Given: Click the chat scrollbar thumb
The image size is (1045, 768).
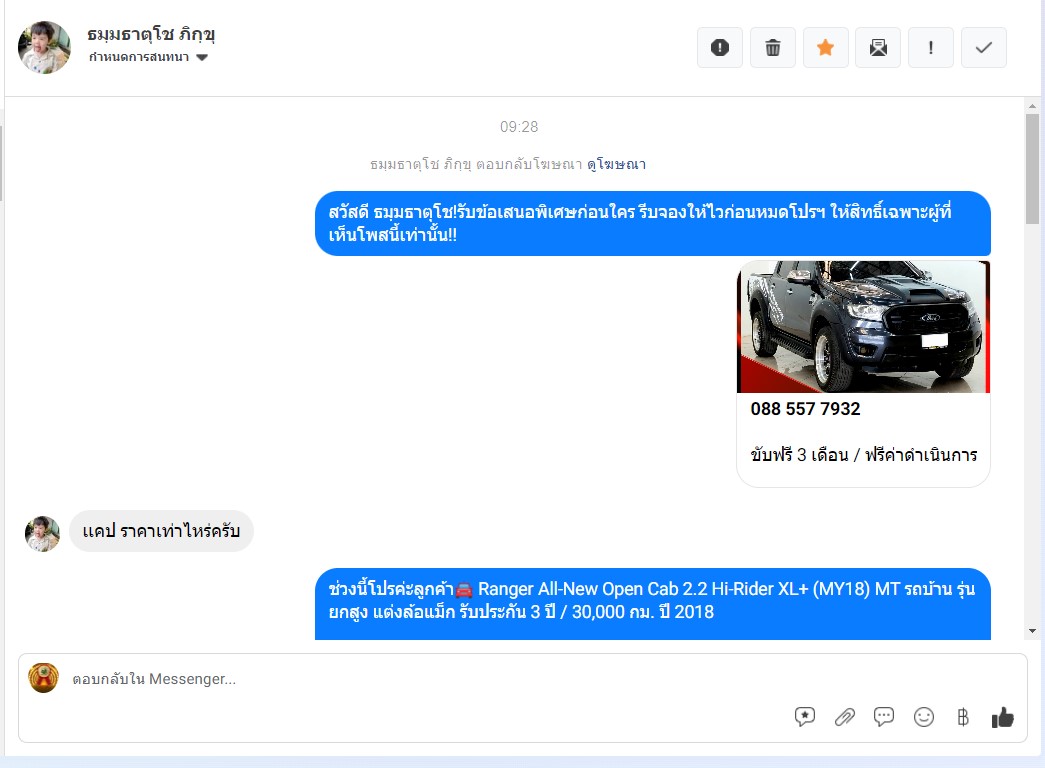Looking at the screenshot, I should coord(1032,169).
